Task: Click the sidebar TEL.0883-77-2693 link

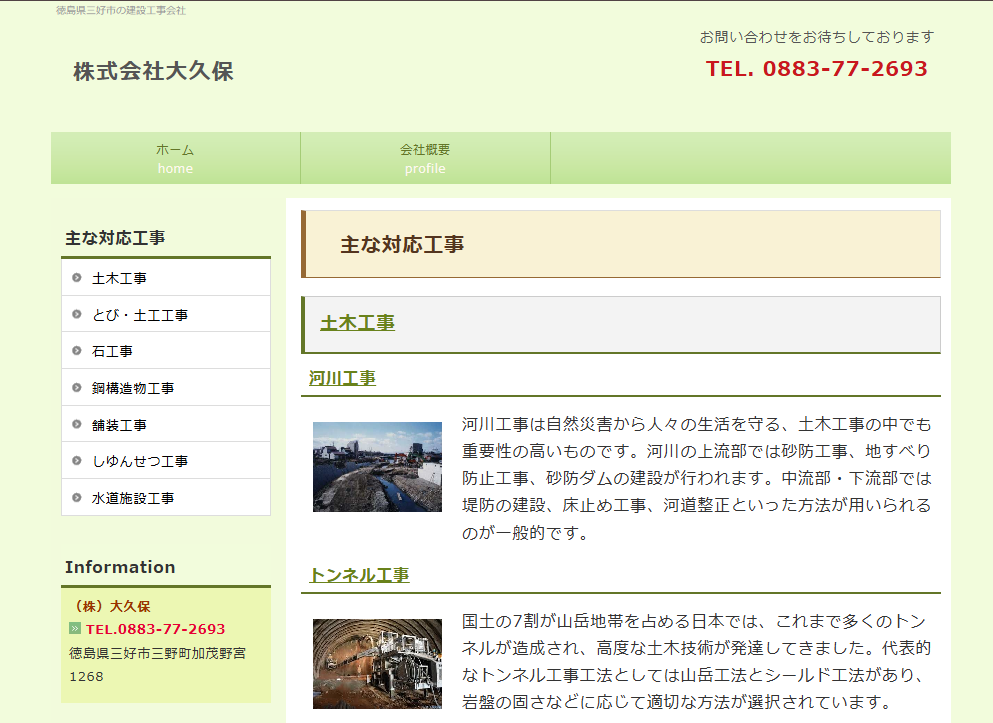Action: tap(155, 629)
